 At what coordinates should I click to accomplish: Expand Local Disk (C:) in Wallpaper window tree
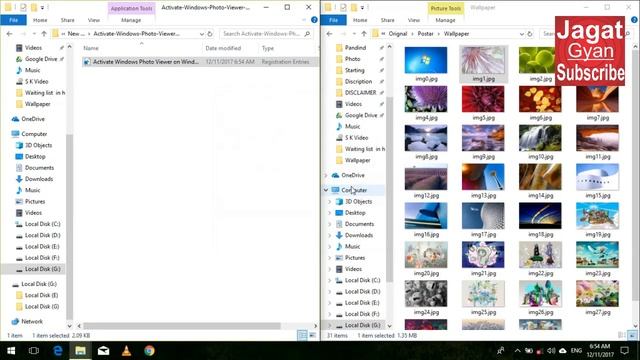tap(330, 280)
